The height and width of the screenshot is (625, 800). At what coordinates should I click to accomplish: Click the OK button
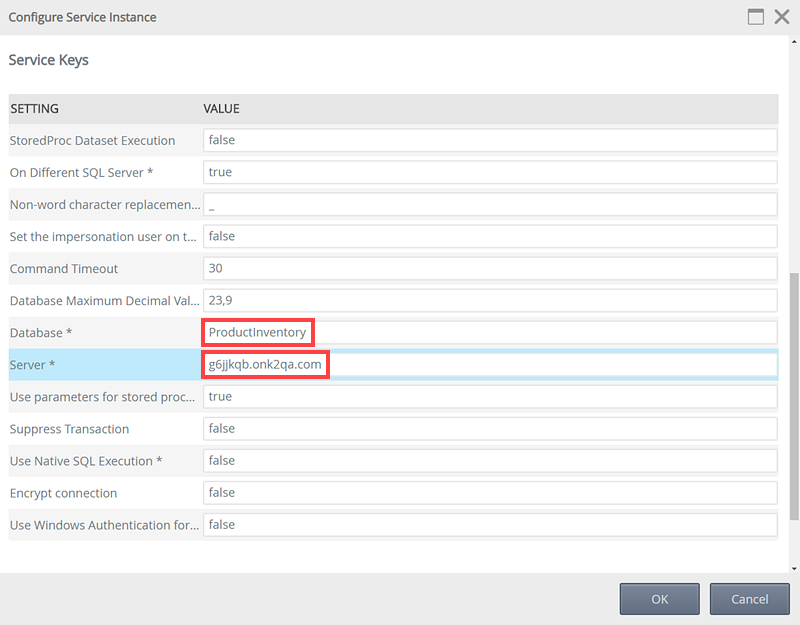(659, 599)
